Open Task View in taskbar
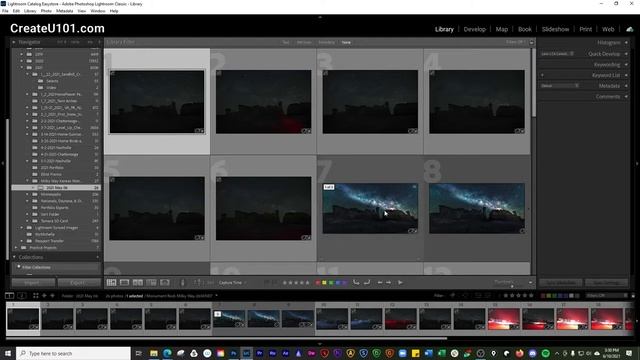 [x=138, y=353]
